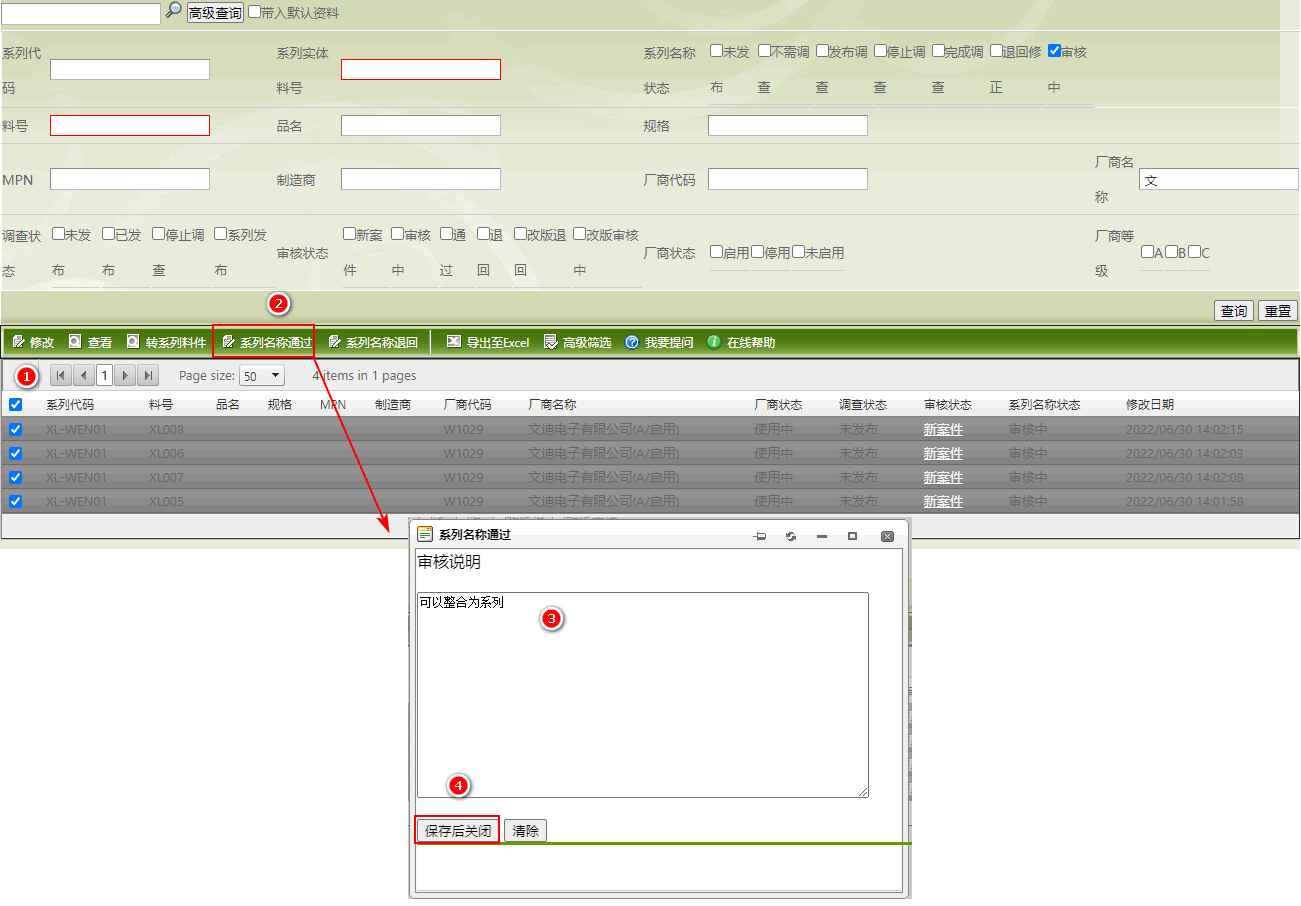This screenshot has width=1301, height=906.
Task: Click 修改日期 column header
Action: tap(1150, 405)
